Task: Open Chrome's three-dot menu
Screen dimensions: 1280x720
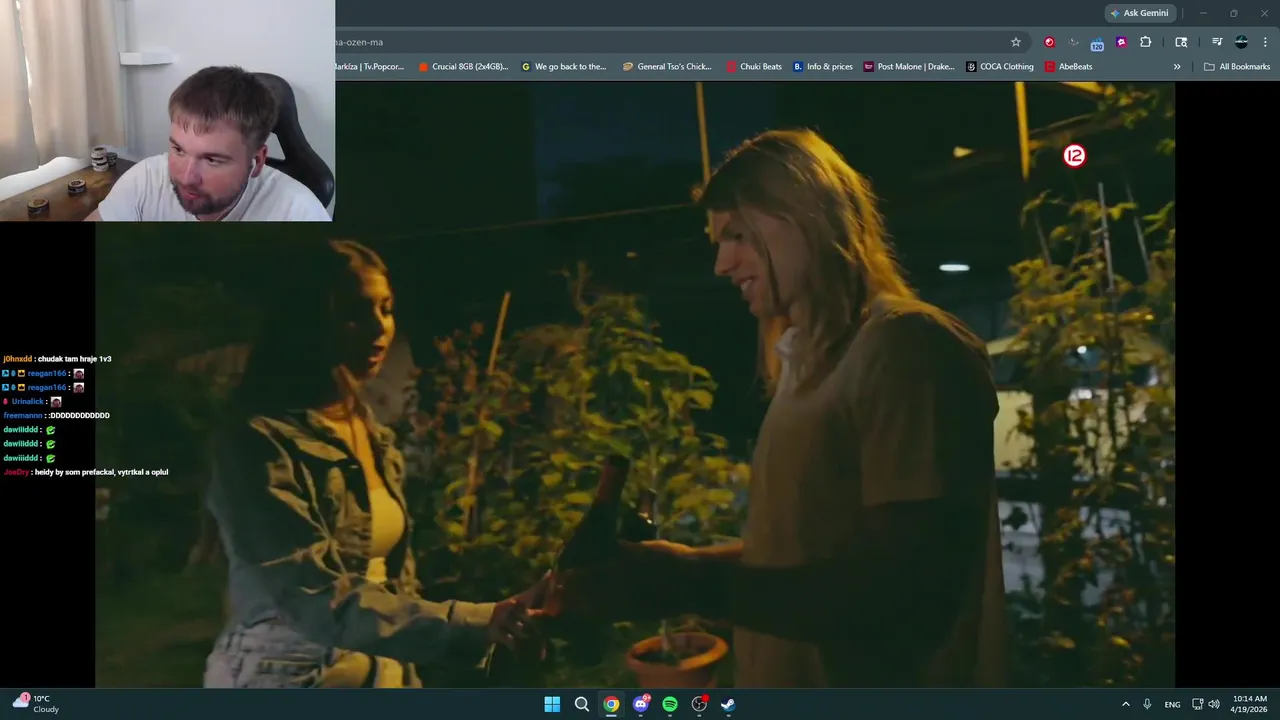Action: (1266, 42)
